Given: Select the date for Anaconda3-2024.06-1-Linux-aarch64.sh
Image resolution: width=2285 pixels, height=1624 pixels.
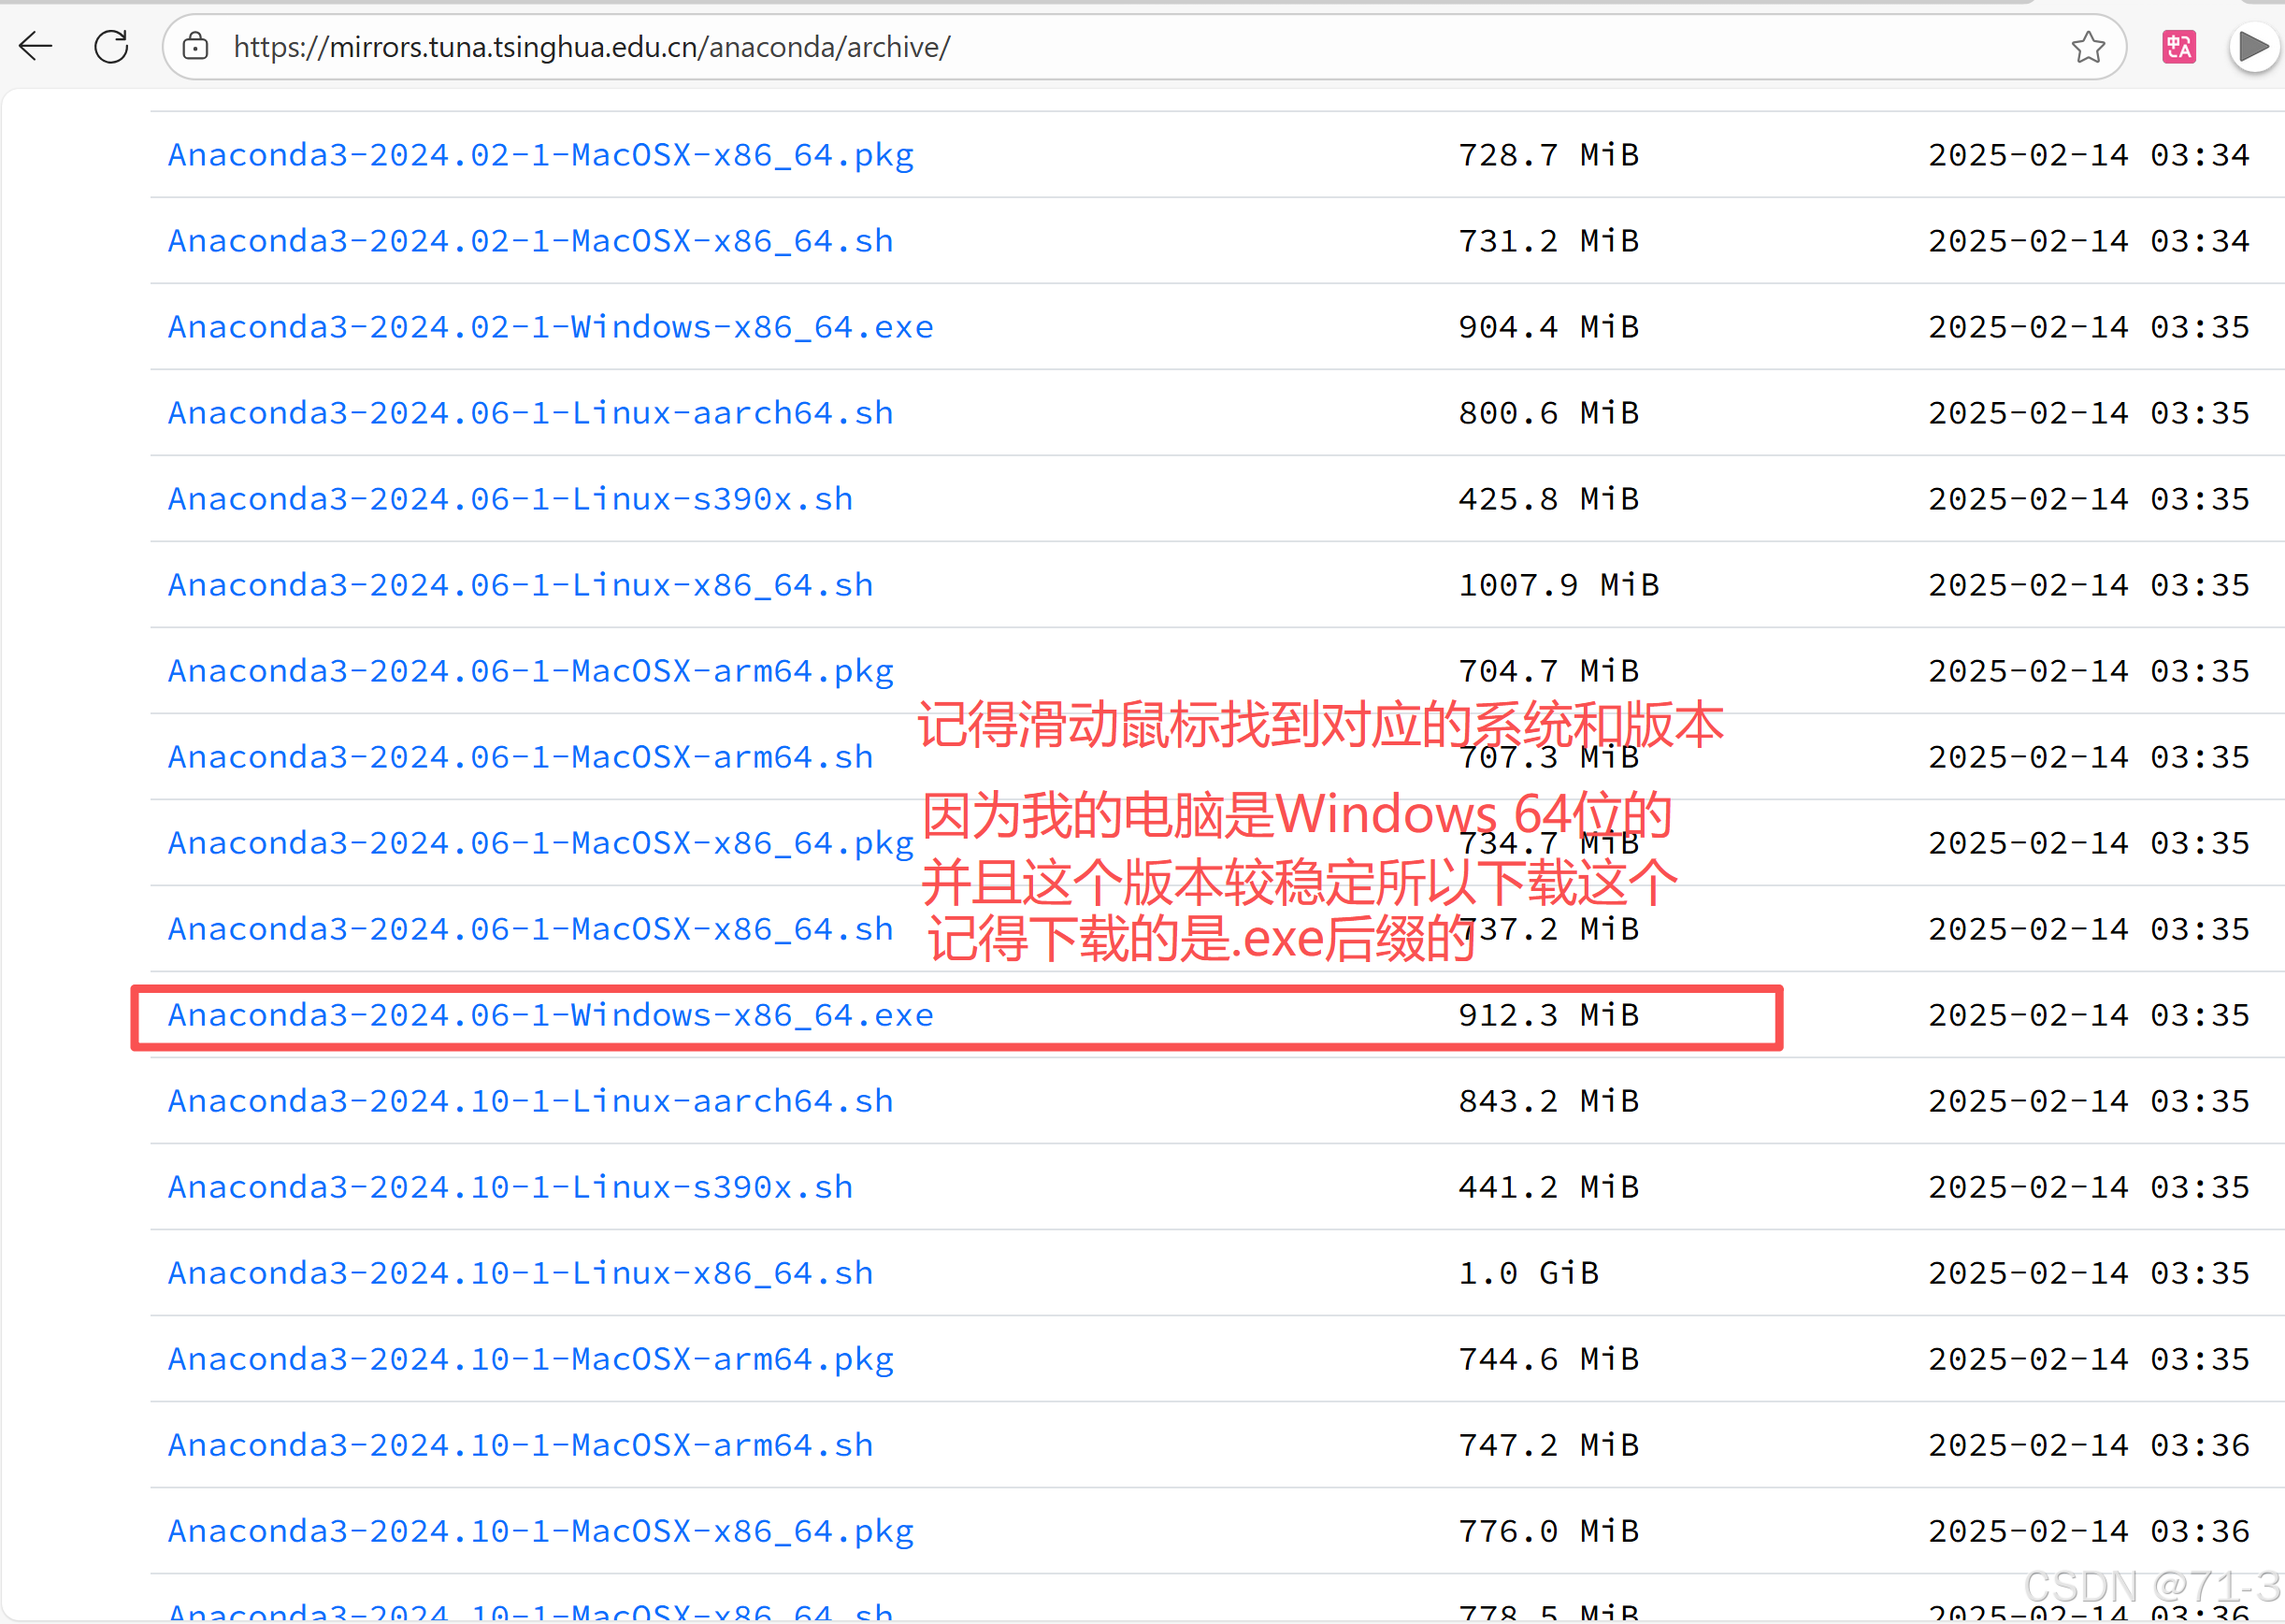Looking at the screenshot, I should point(2089,413).
